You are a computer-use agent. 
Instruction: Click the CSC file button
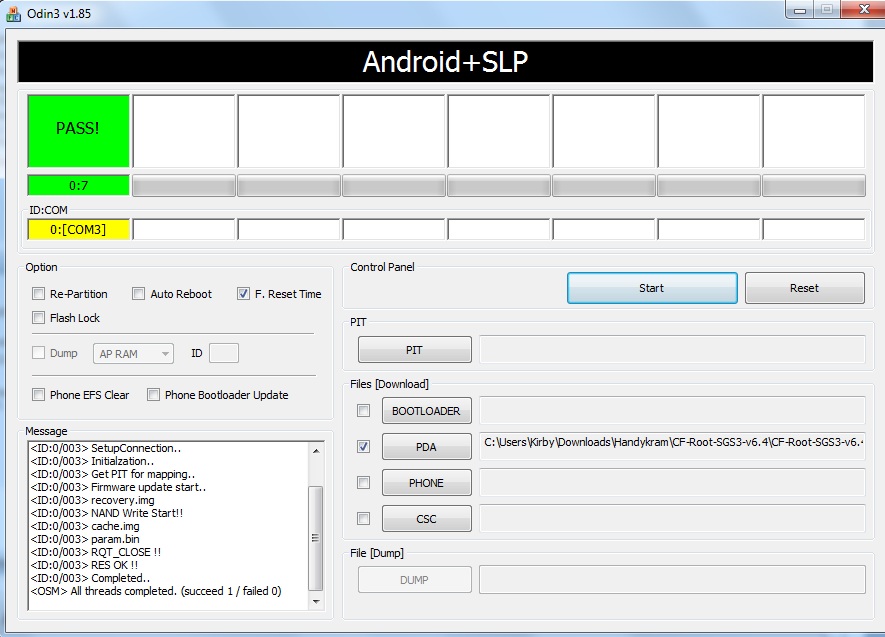click(x=427, y=519)
